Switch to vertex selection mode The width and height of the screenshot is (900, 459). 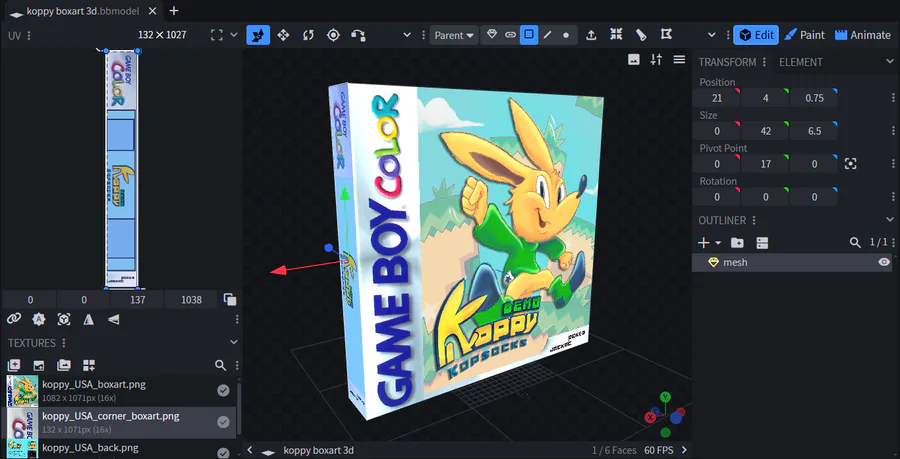[x=566, y=34]
